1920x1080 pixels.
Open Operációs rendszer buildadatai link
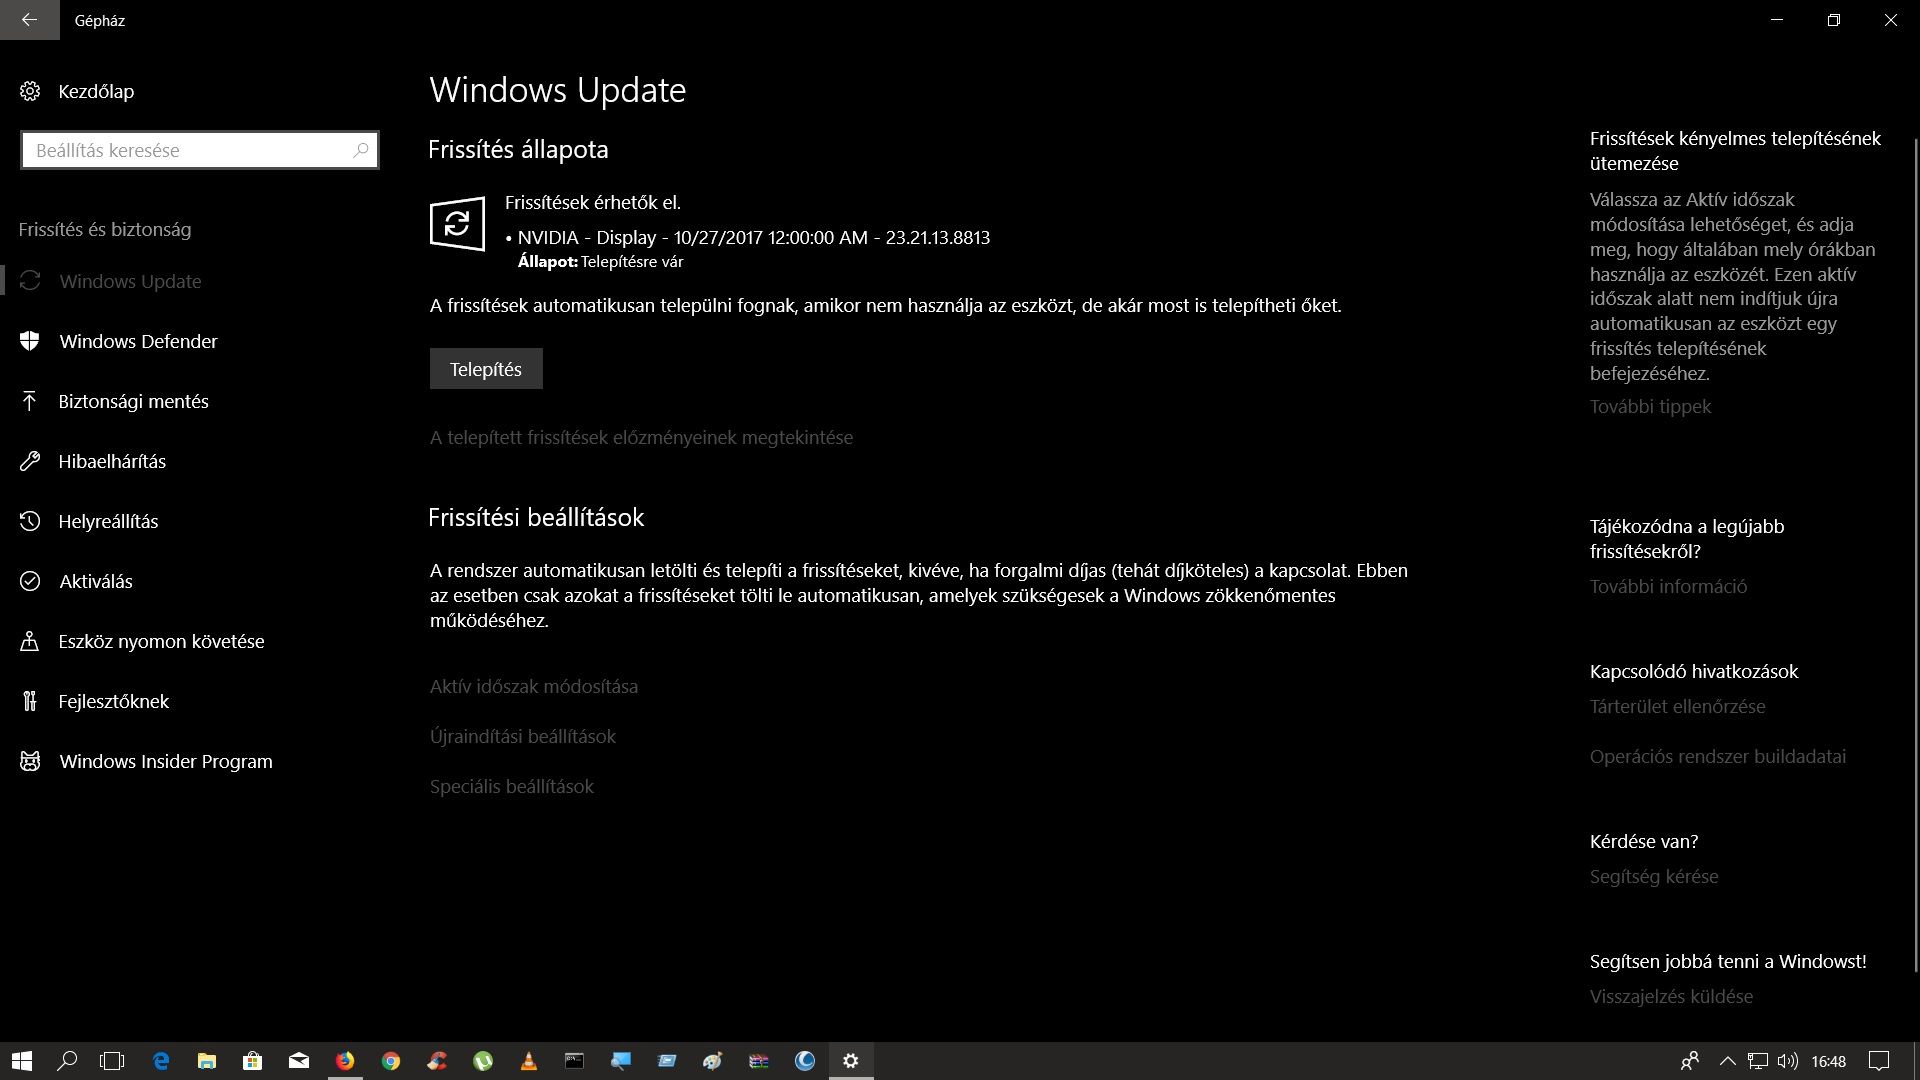(x=1718, y=756)
